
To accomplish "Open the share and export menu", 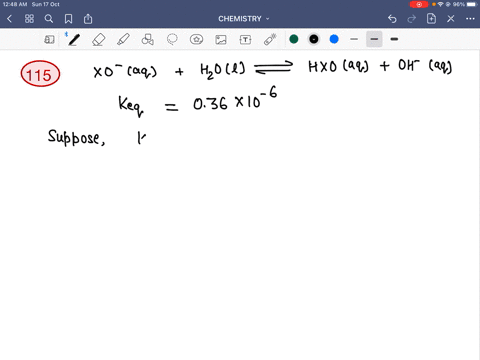I will coord(88,19).
